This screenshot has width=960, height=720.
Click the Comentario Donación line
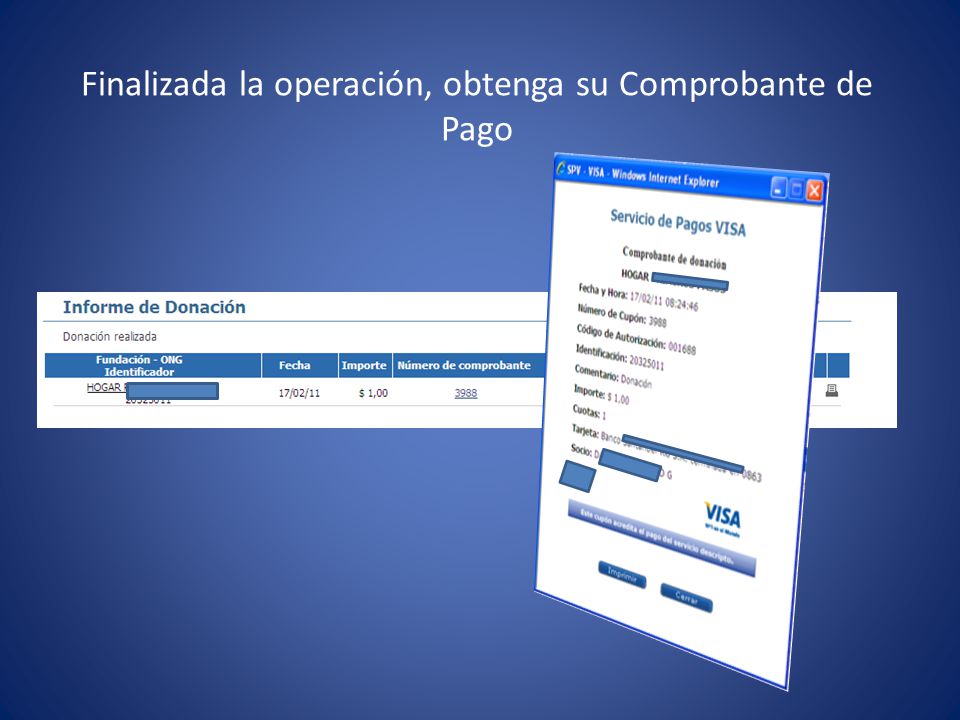[613, 377]
